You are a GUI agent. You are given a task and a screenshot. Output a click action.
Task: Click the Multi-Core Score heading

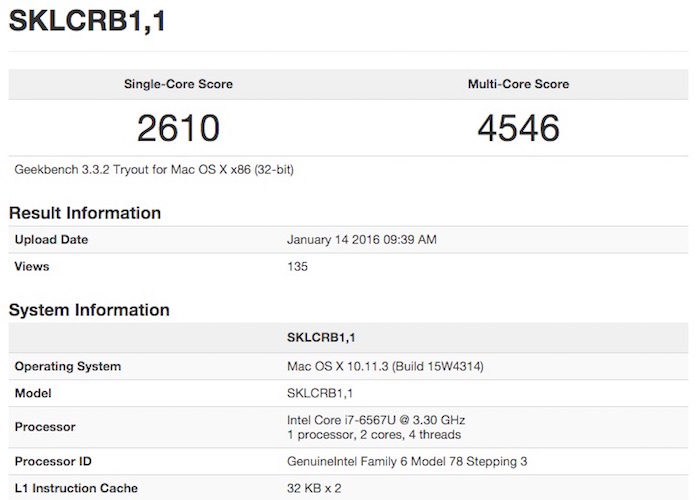tap(517, 84)
